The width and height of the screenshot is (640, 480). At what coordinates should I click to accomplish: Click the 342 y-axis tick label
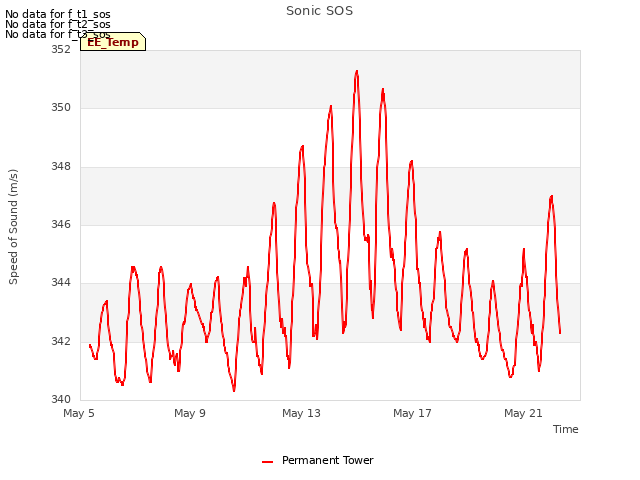(x=61, y=341)
